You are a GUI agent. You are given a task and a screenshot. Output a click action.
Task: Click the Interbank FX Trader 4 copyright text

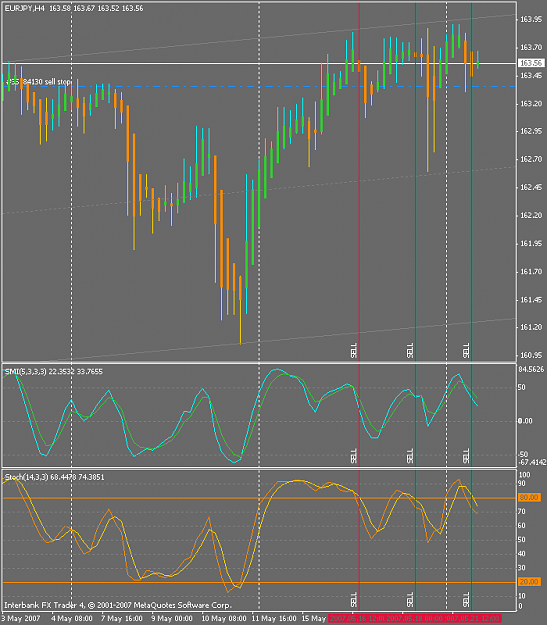pyautogui.click(x=118, y=605)
